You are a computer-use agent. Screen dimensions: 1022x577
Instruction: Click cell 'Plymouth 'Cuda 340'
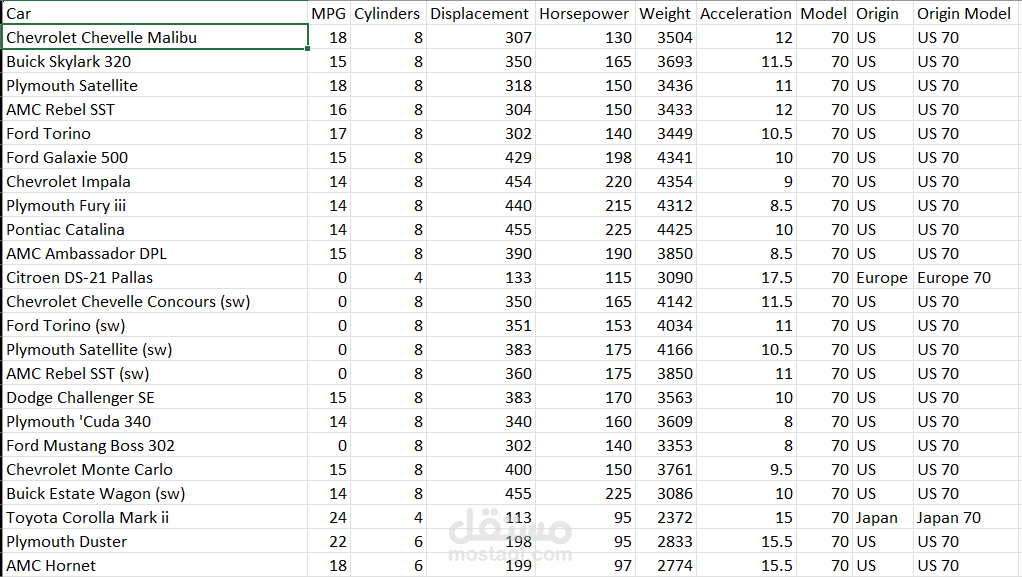click(x=155, y=421)
